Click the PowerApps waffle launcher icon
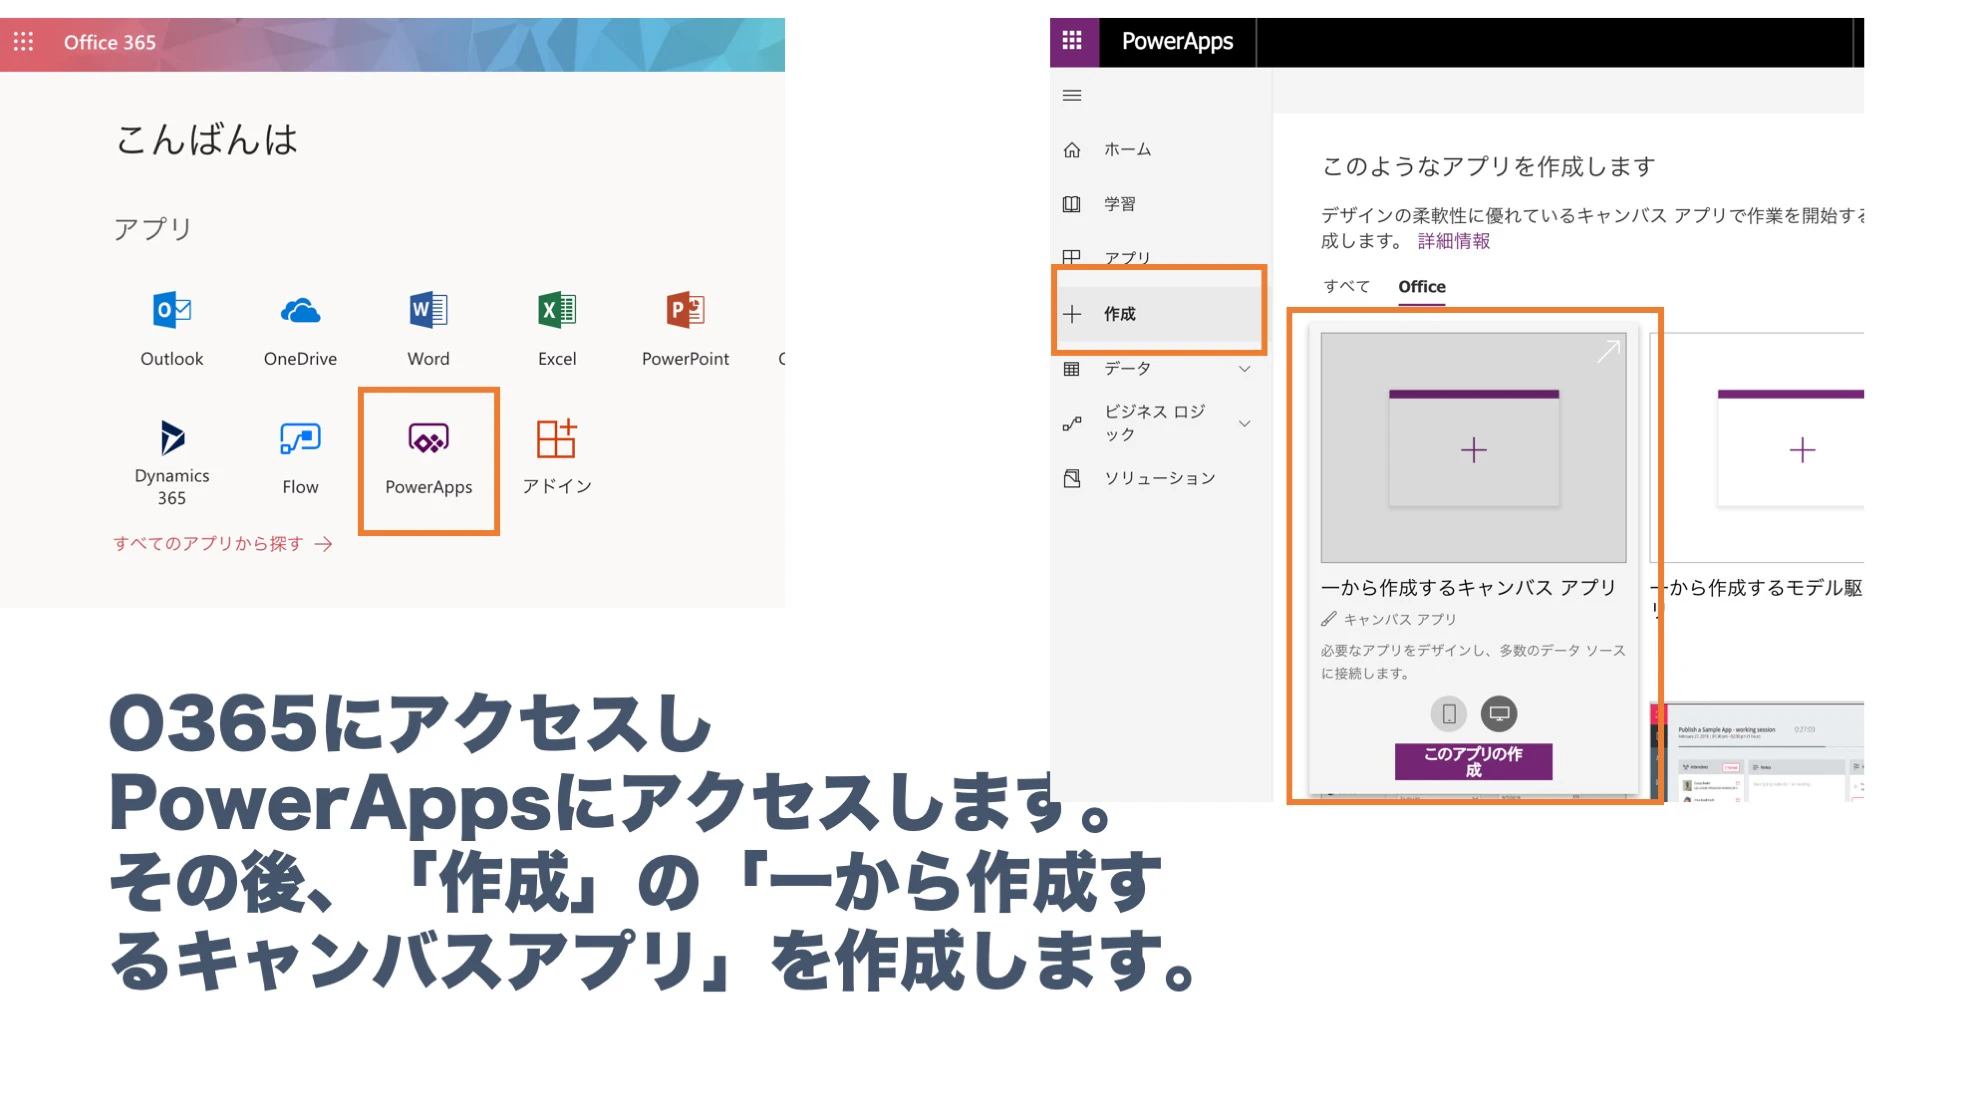This screenshot has width=1980, height=1114. 1073,41
